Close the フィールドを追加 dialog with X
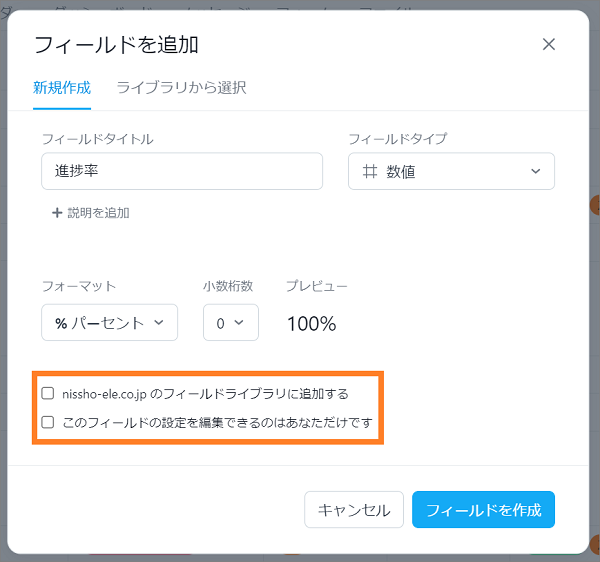600x562 pixels. point(549,44)
